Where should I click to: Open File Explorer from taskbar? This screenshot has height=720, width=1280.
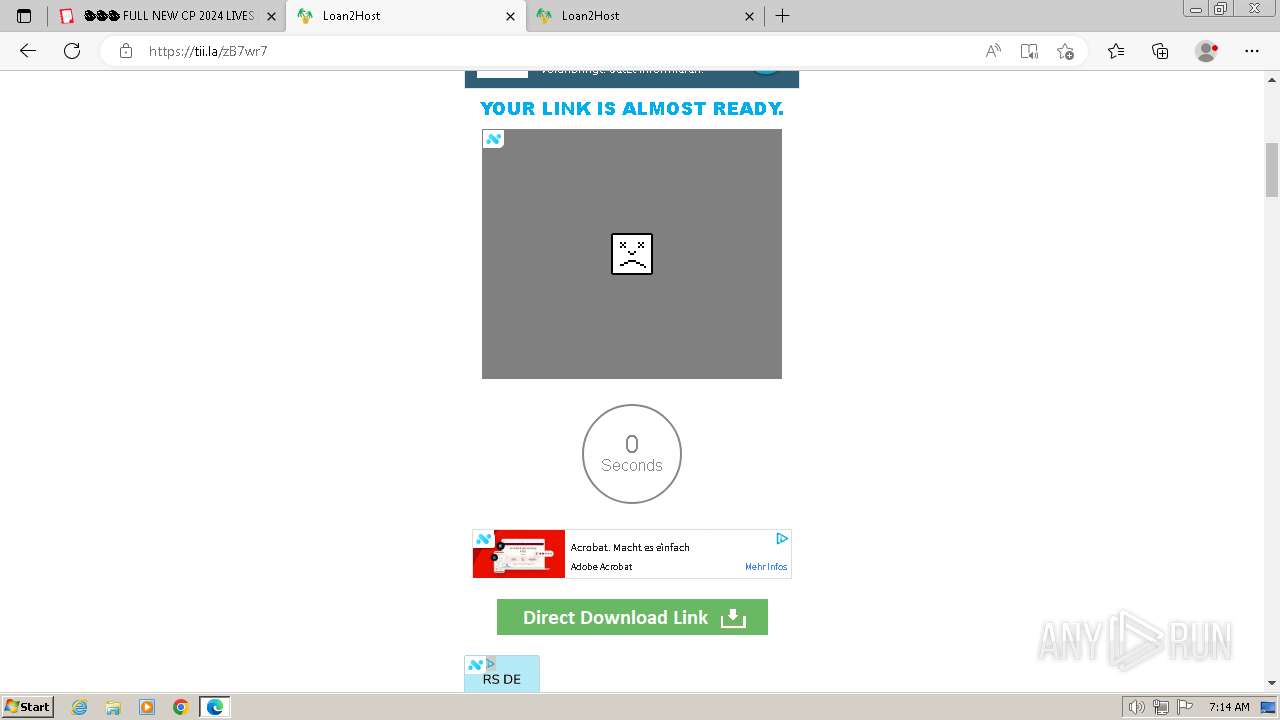[x=113, y=707]
